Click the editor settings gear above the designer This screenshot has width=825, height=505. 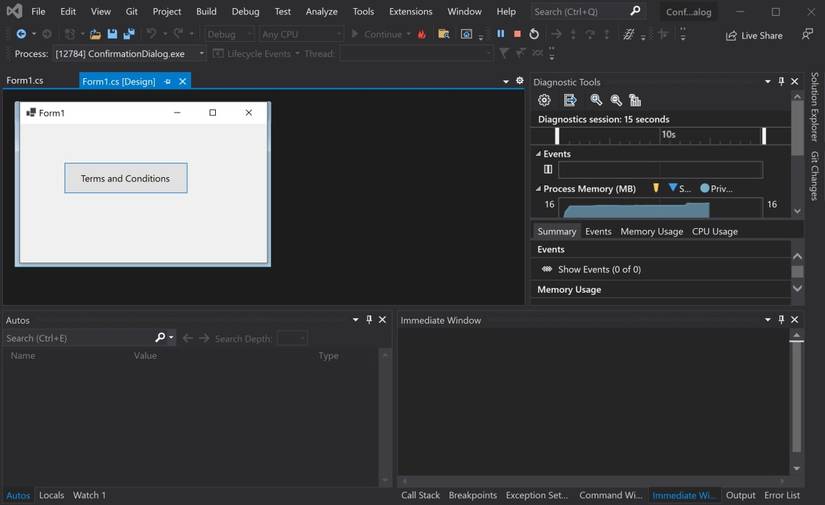click(x=520, y=80)
